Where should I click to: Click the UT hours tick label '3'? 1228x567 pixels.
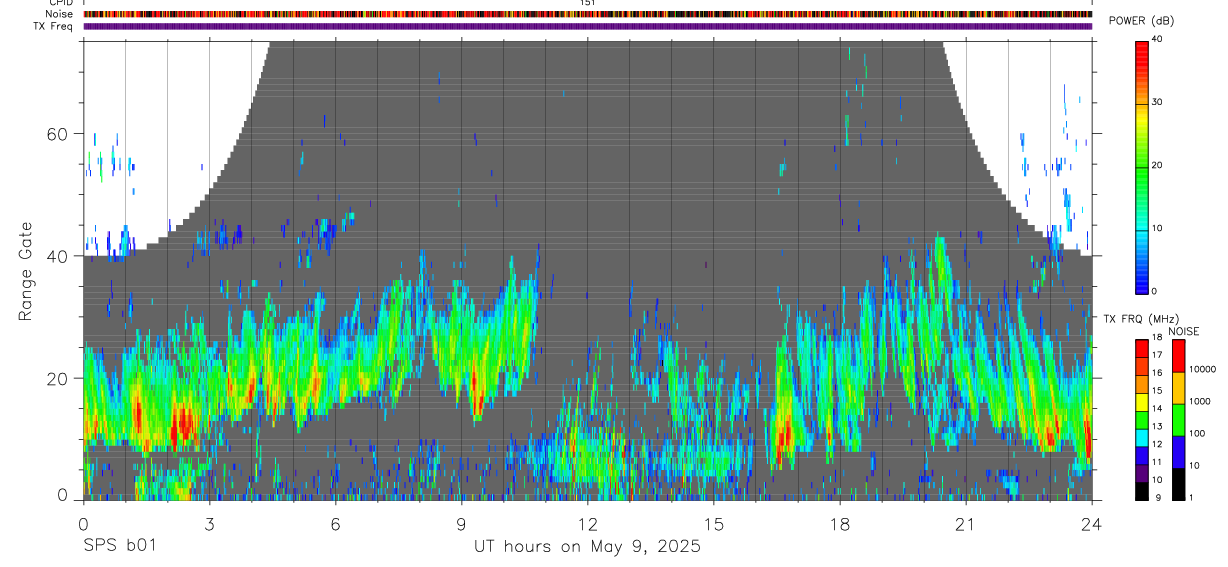209,523
